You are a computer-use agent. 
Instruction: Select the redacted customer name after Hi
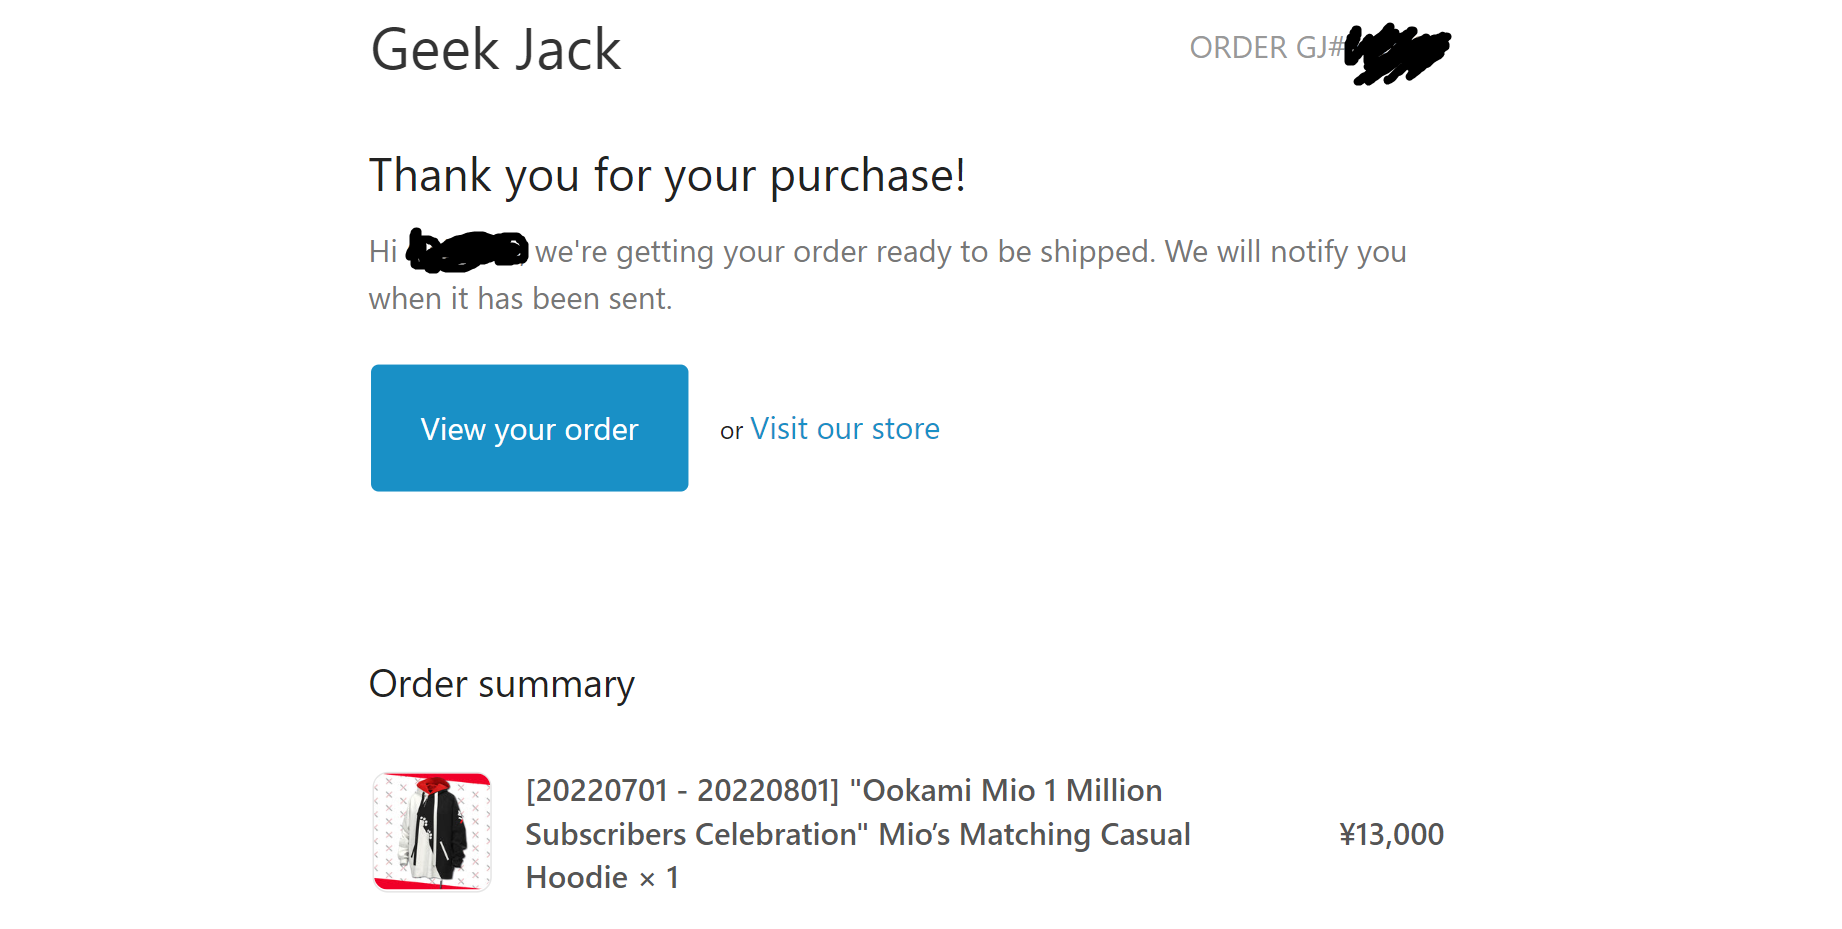point(468,251)
